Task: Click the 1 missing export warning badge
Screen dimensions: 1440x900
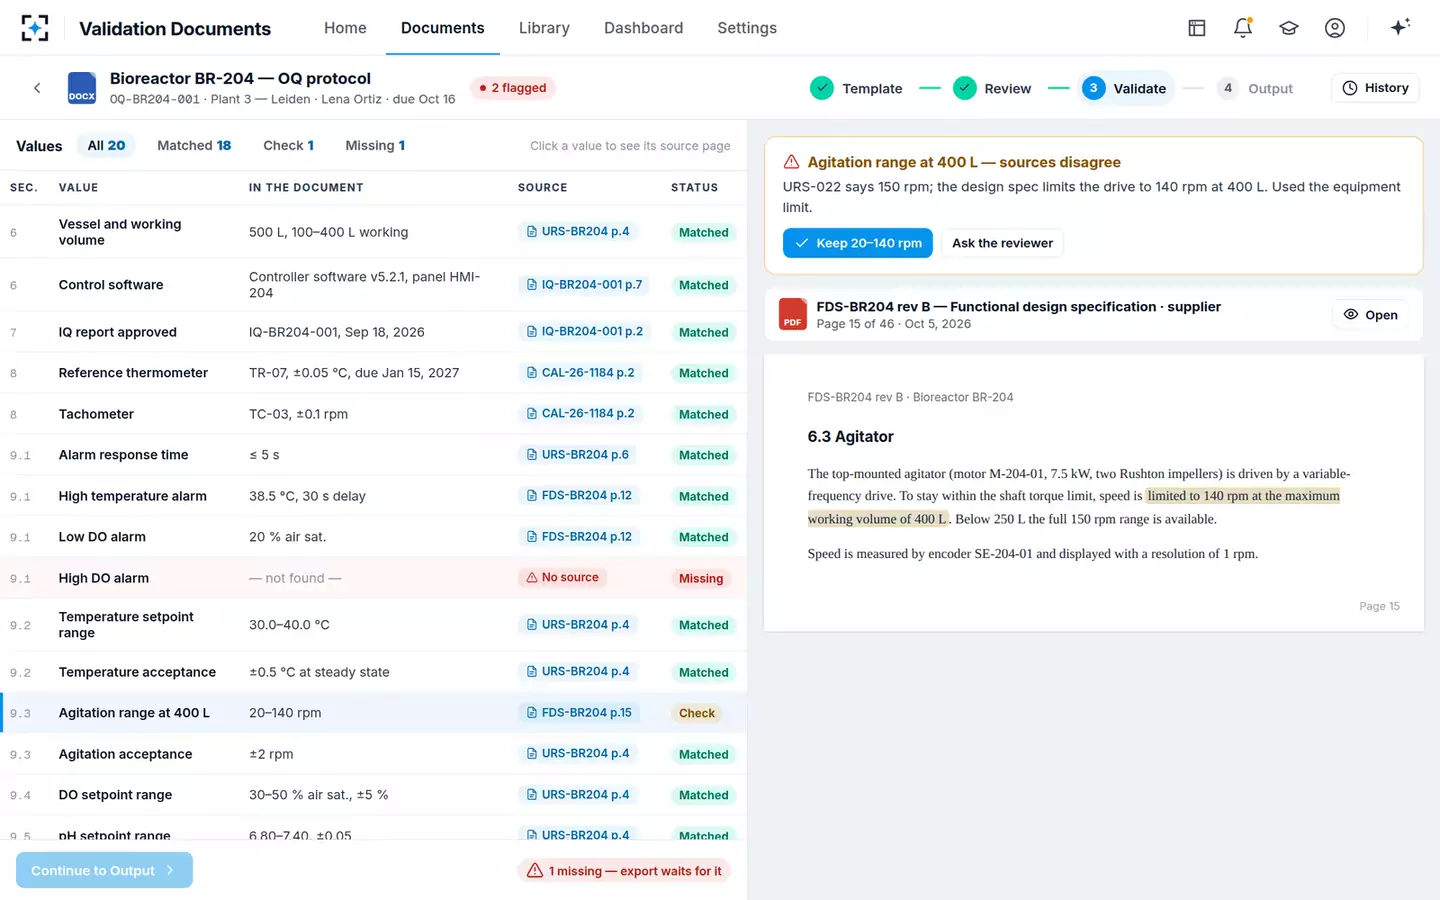Action: point(624,871)
